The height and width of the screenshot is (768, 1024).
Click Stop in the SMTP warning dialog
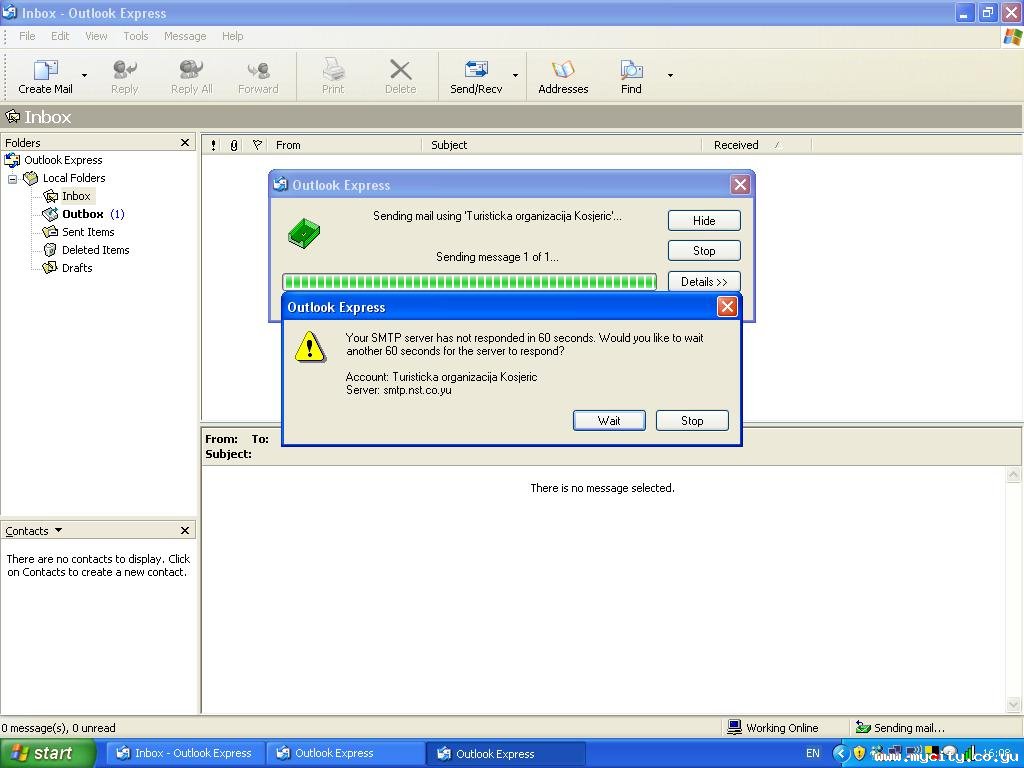tap(692, 421)
